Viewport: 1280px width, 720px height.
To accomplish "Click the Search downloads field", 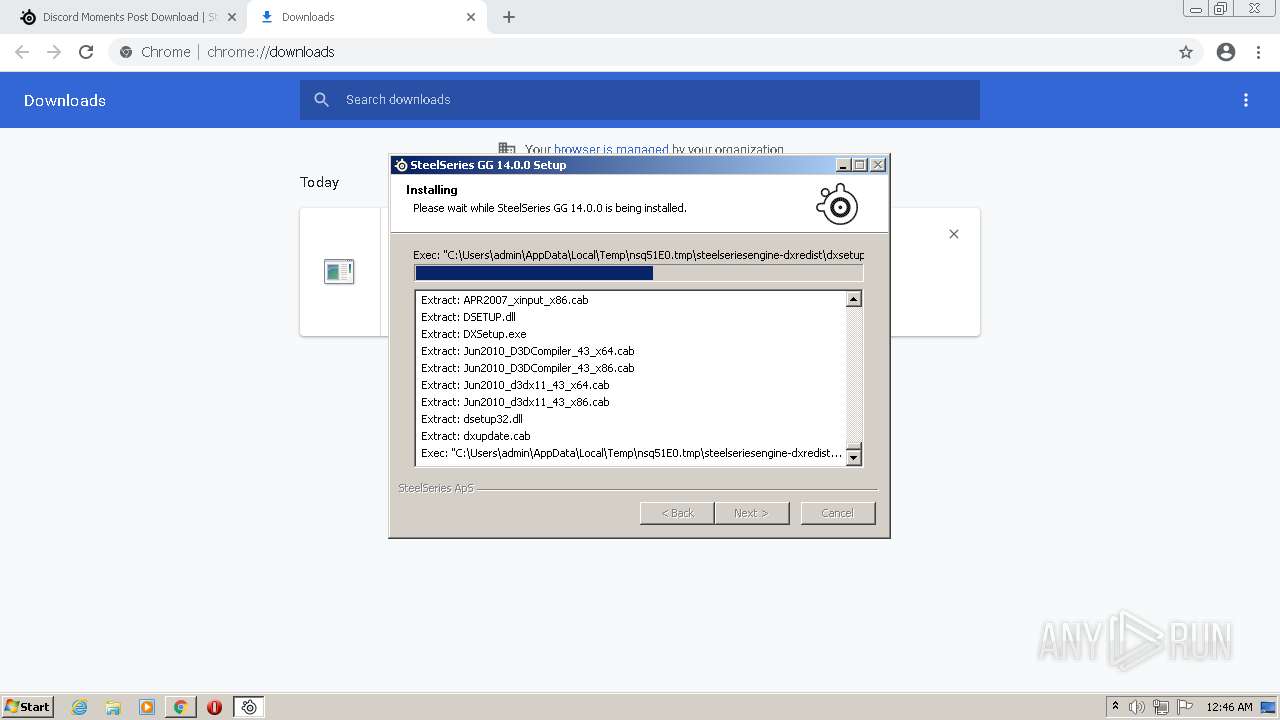I will [640, 100].
